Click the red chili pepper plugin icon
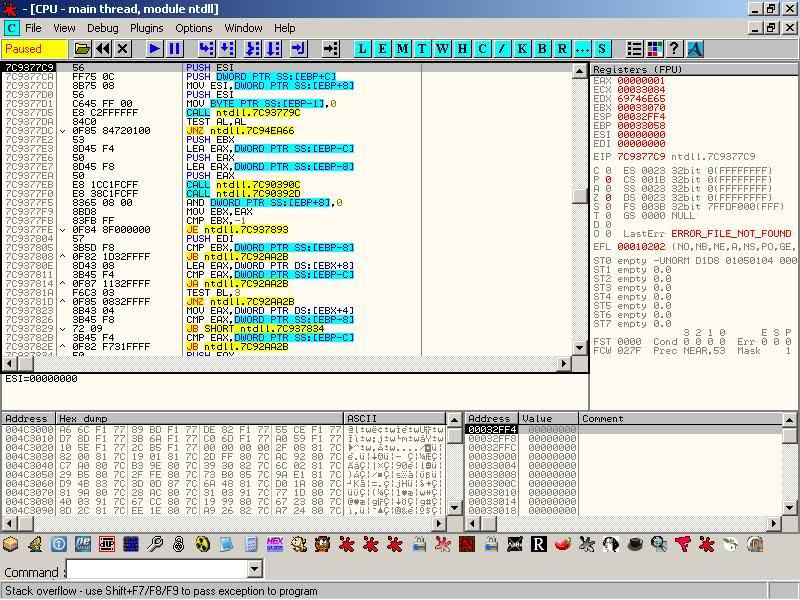 pos(563,544)
